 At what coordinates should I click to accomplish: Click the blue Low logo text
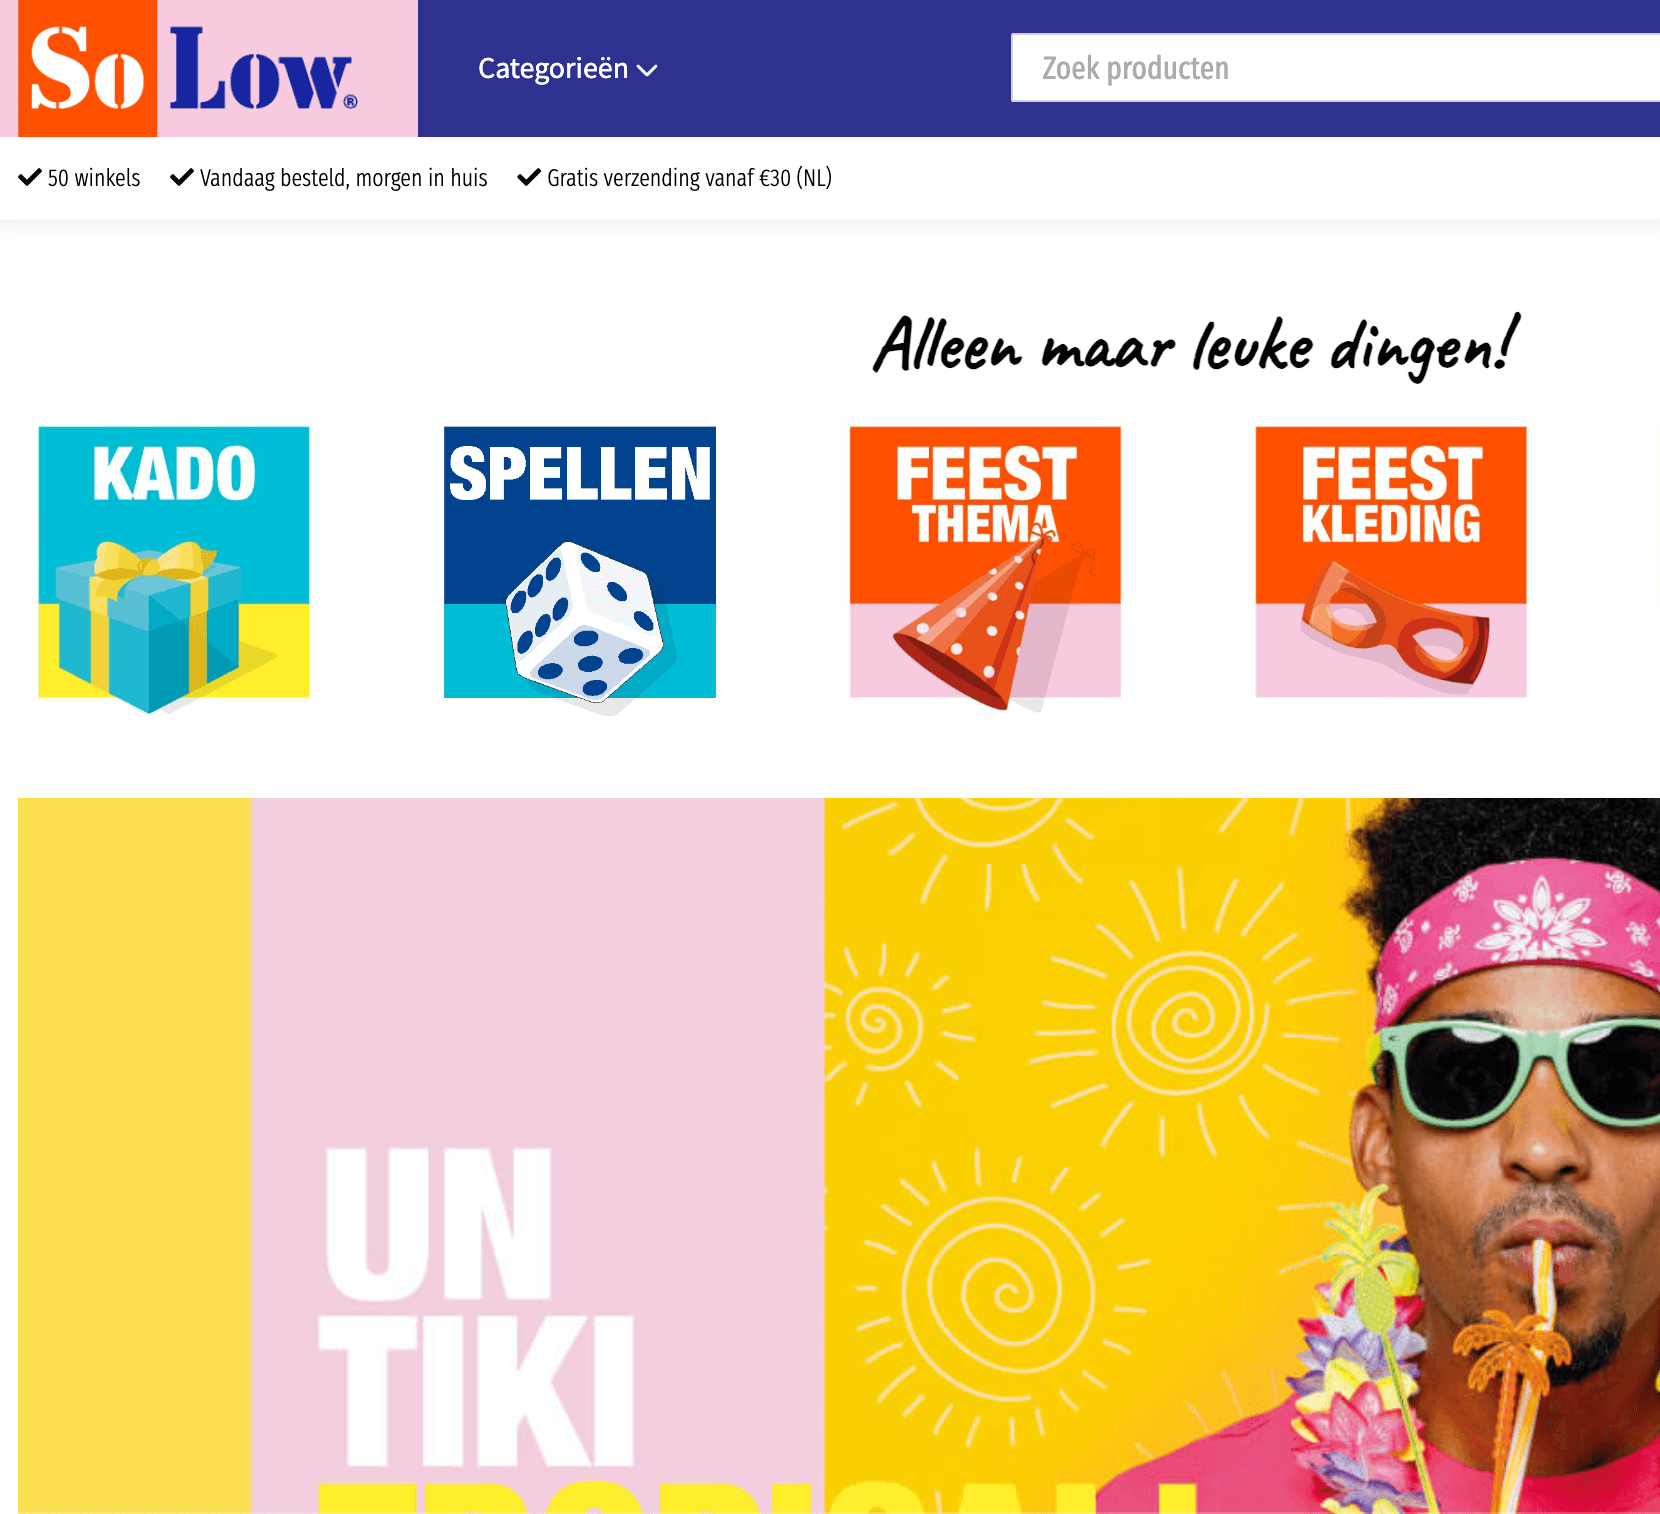tap(264, 69)
